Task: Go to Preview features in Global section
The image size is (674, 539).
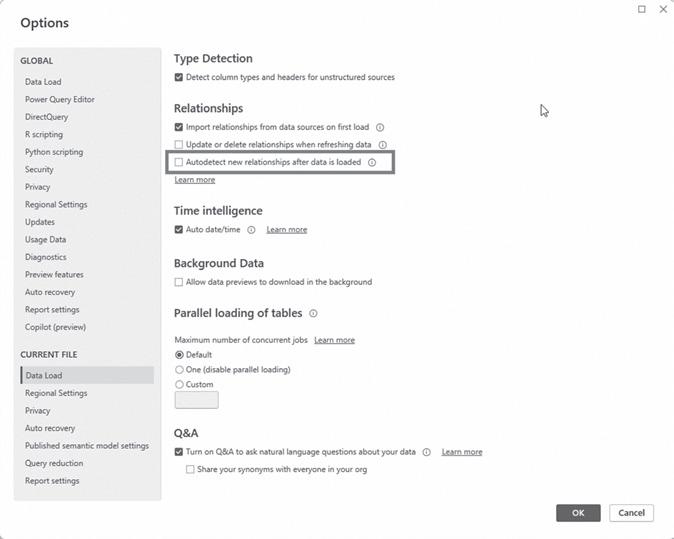Action: [x=54, y=274]
